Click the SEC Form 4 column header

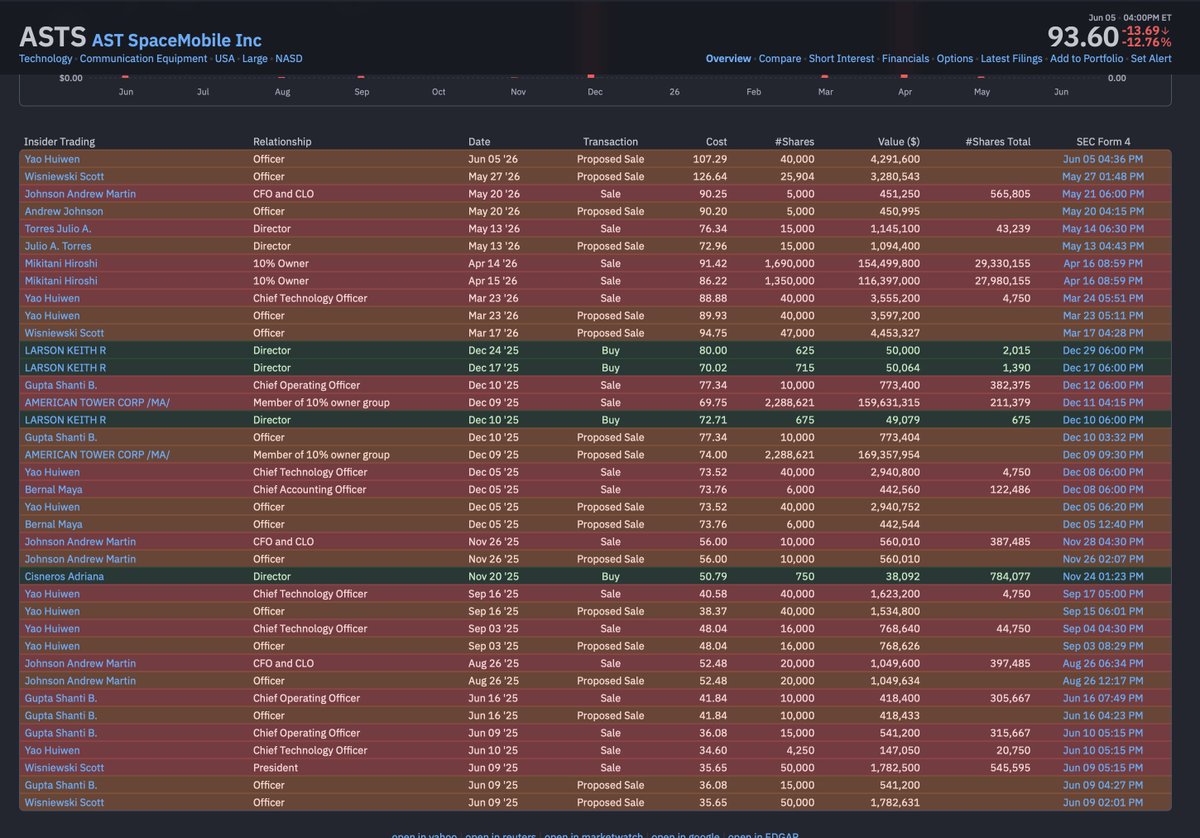(x=1104, y=142)
